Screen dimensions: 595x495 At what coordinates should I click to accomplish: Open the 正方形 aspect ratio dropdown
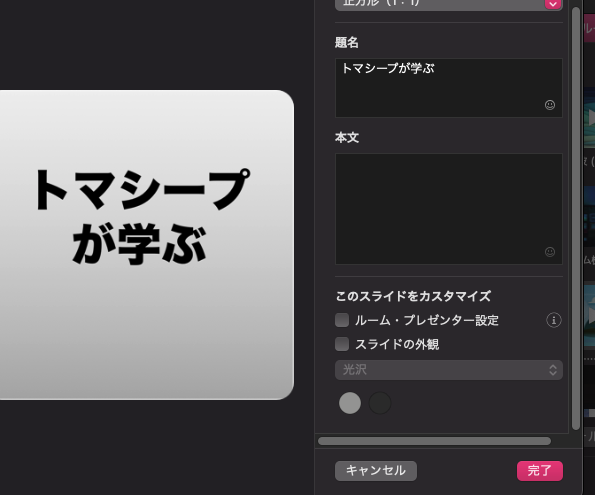[x=449, y=4]
